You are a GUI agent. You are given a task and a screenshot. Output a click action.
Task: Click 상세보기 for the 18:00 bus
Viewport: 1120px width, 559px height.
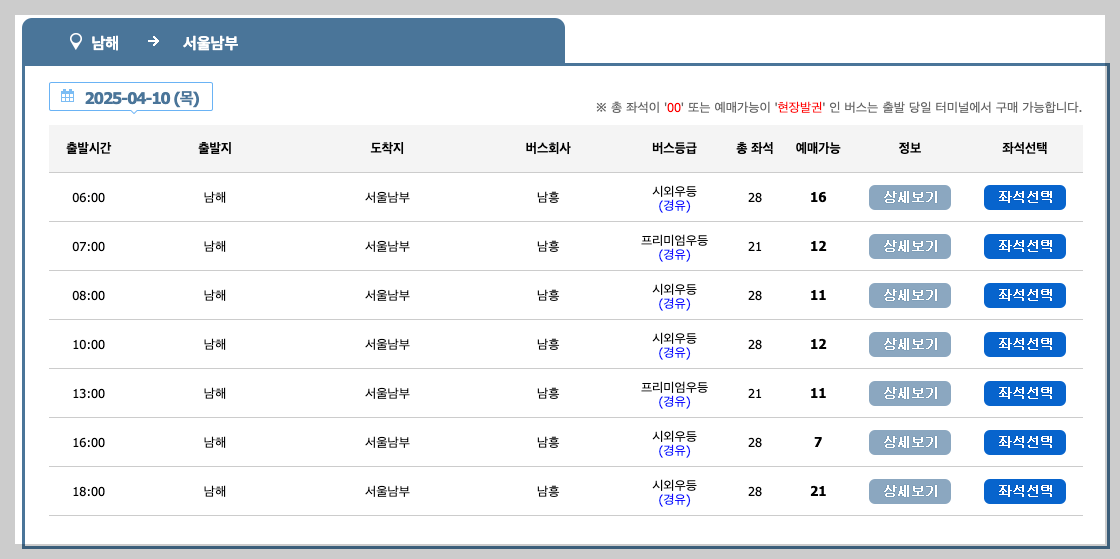909,491
